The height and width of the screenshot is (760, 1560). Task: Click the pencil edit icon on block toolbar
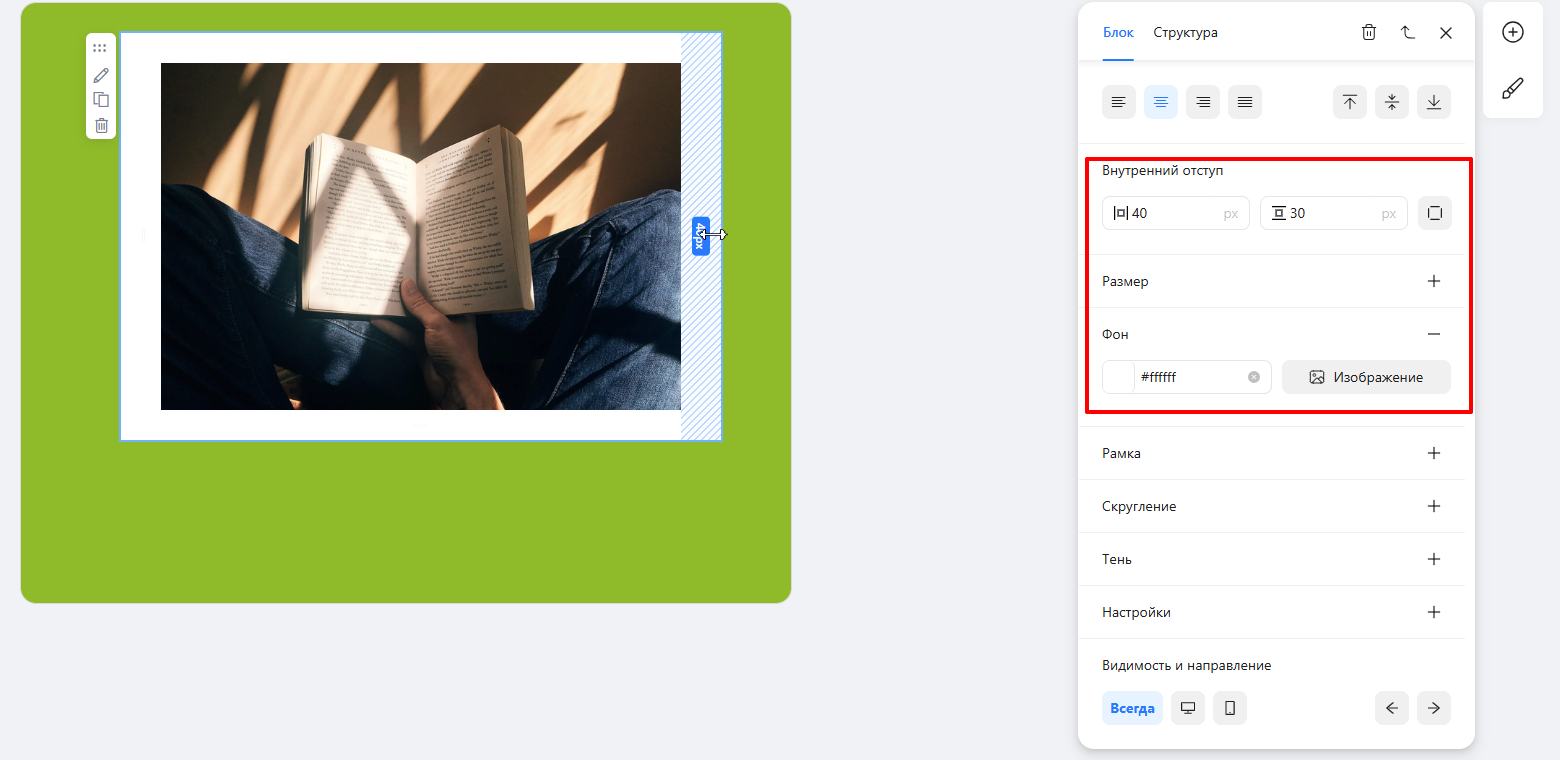click(x=101, y=75)
